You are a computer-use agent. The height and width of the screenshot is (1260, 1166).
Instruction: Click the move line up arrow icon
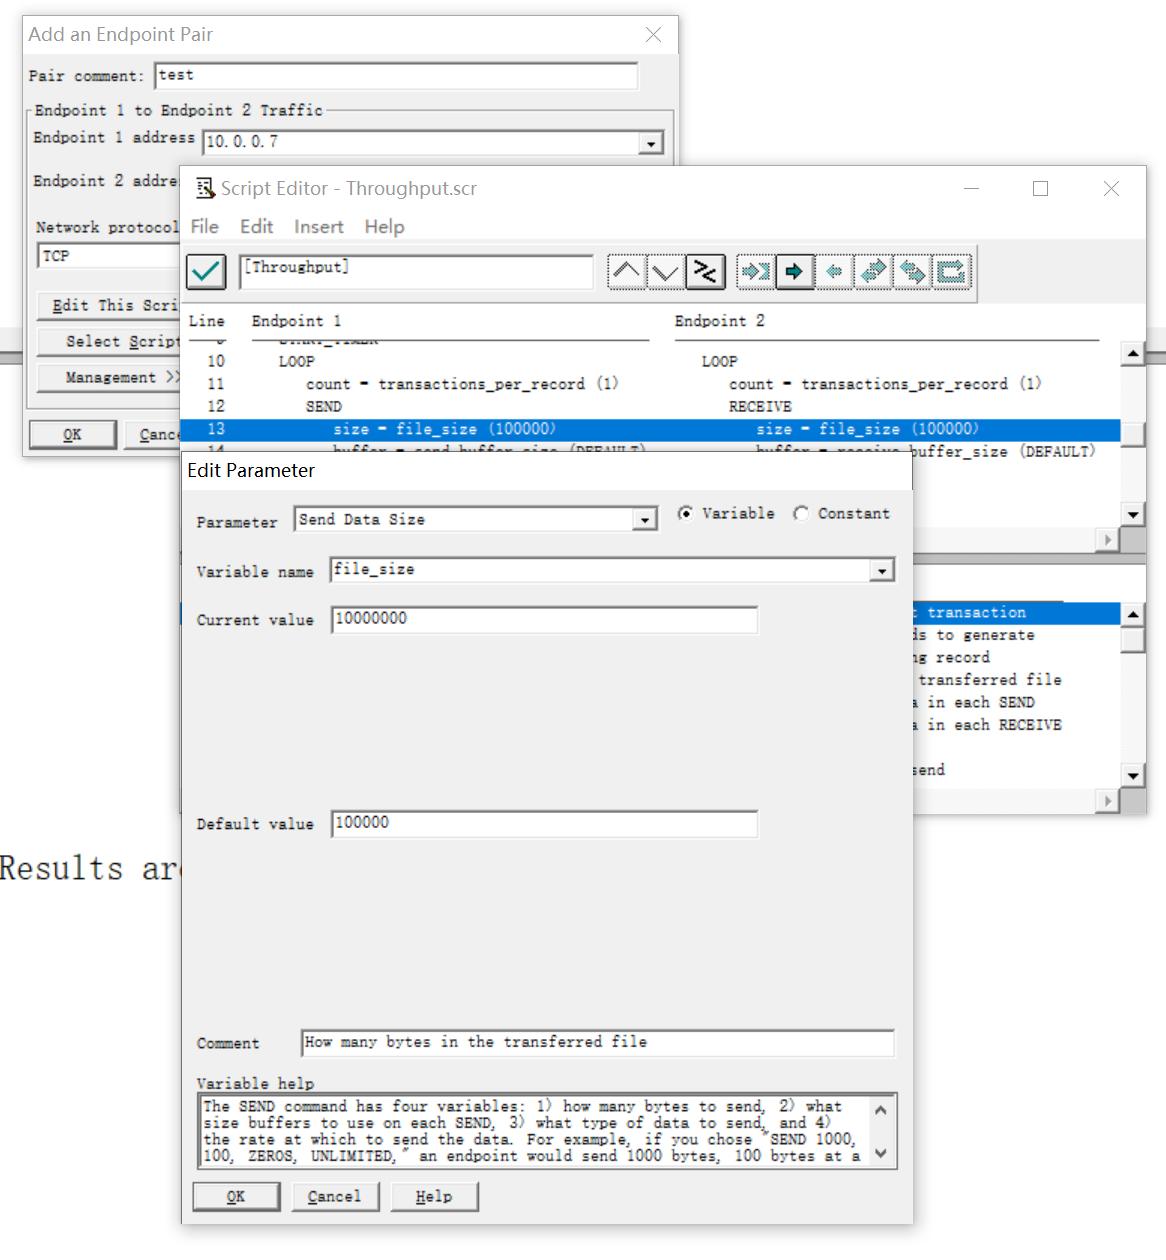627,272
